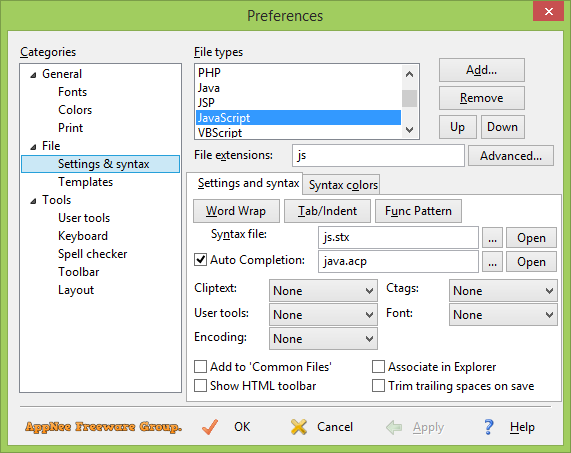
Task: Browse for syntax file with ellipsis button
Action: [492, 238]
